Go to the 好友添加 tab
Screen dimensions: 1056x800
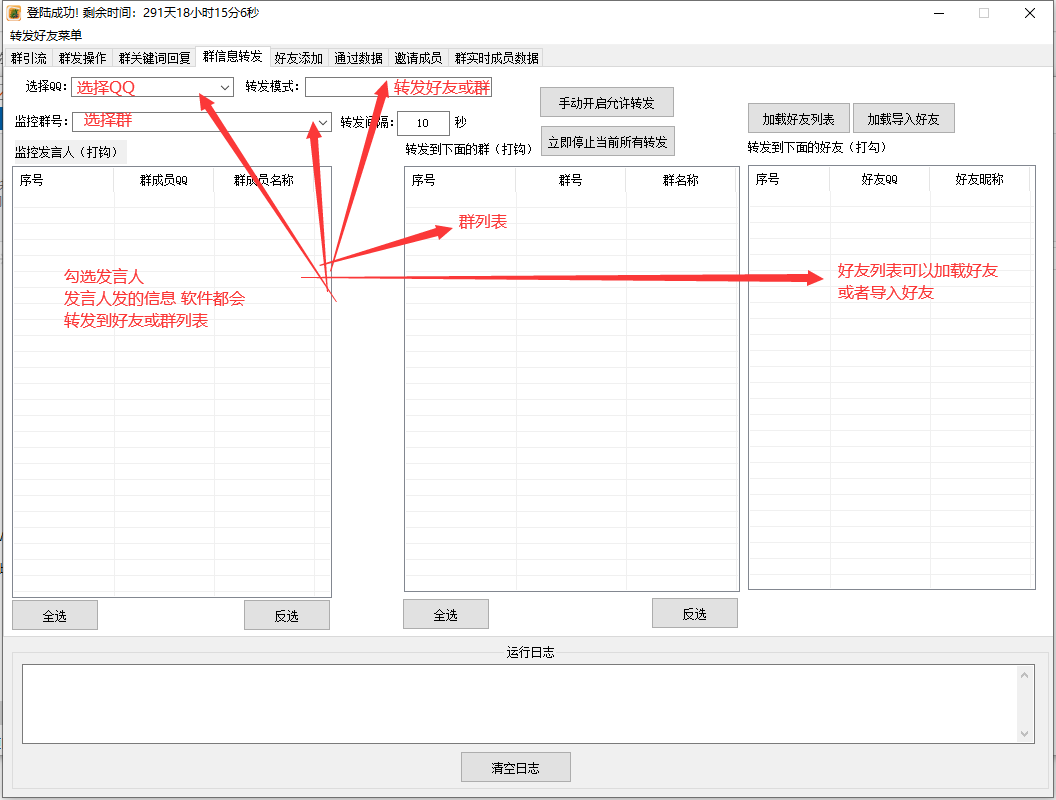[x=298, y=58]
